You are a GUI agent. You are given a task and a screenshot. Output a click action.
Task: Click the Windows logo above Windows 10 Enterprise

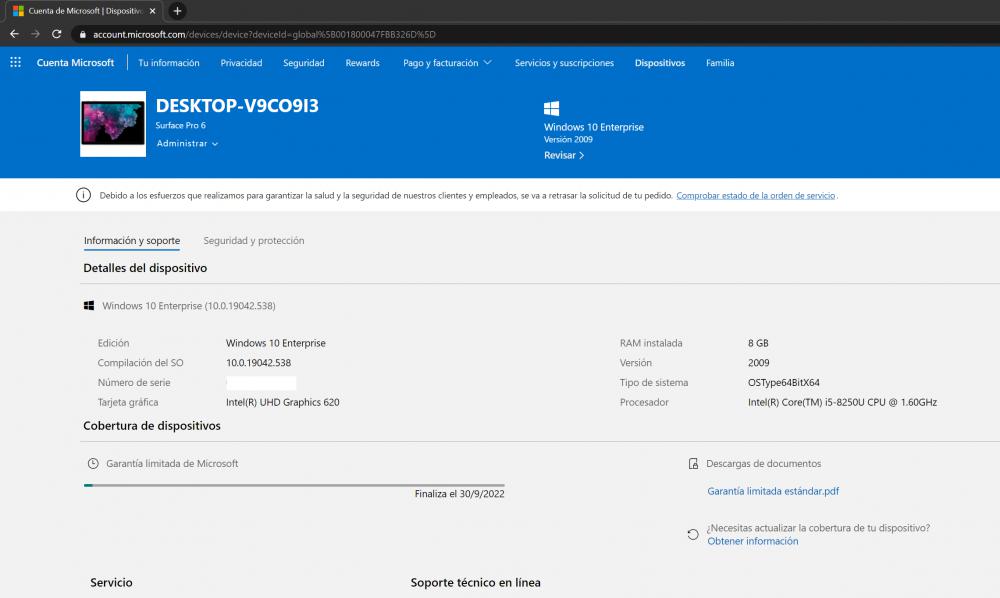click(552, 108)
